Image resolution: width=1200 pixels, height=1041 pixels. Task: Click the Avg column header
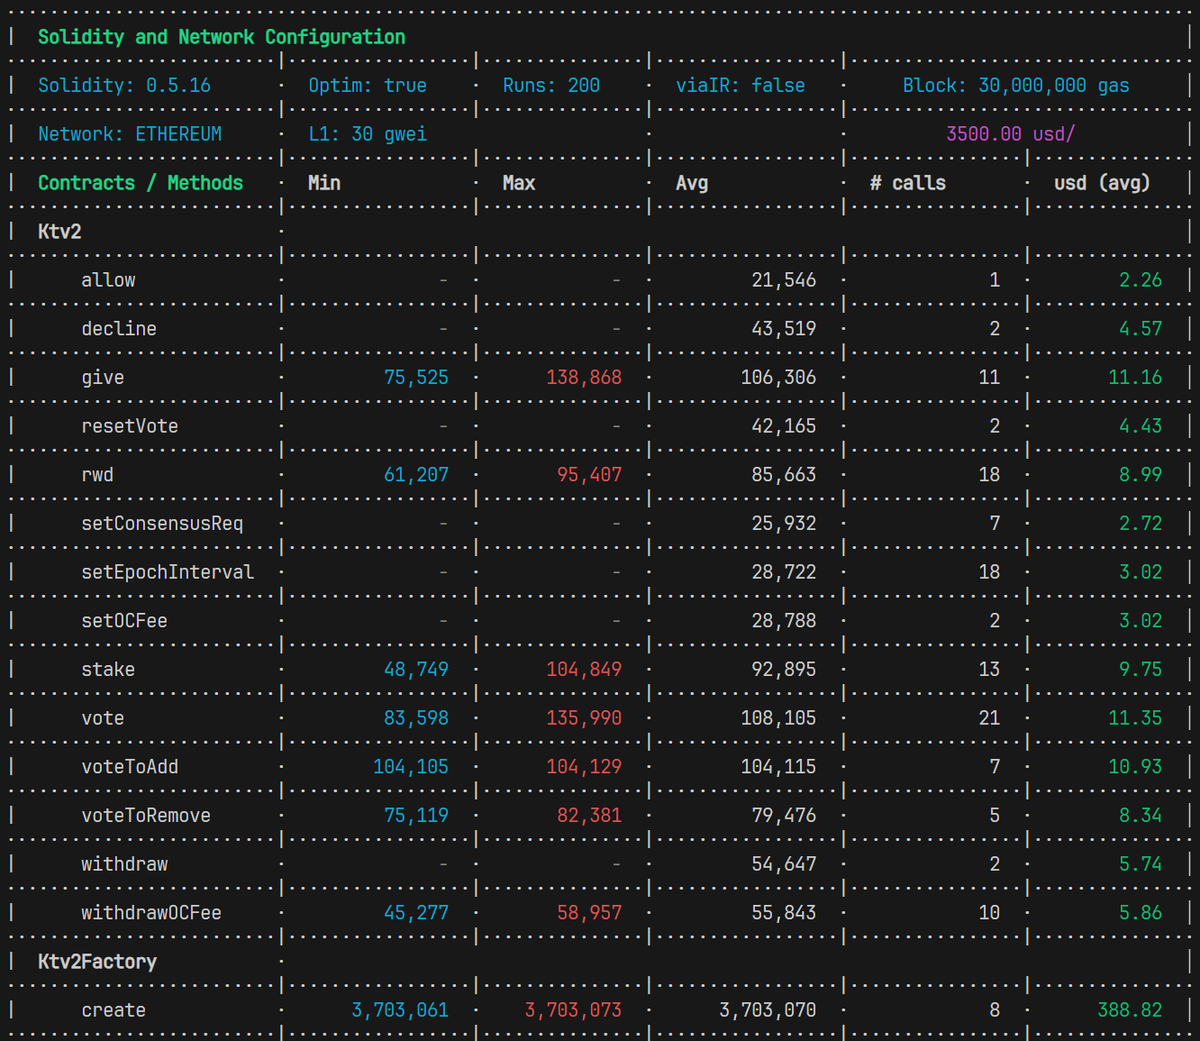(x=693, y=182)
